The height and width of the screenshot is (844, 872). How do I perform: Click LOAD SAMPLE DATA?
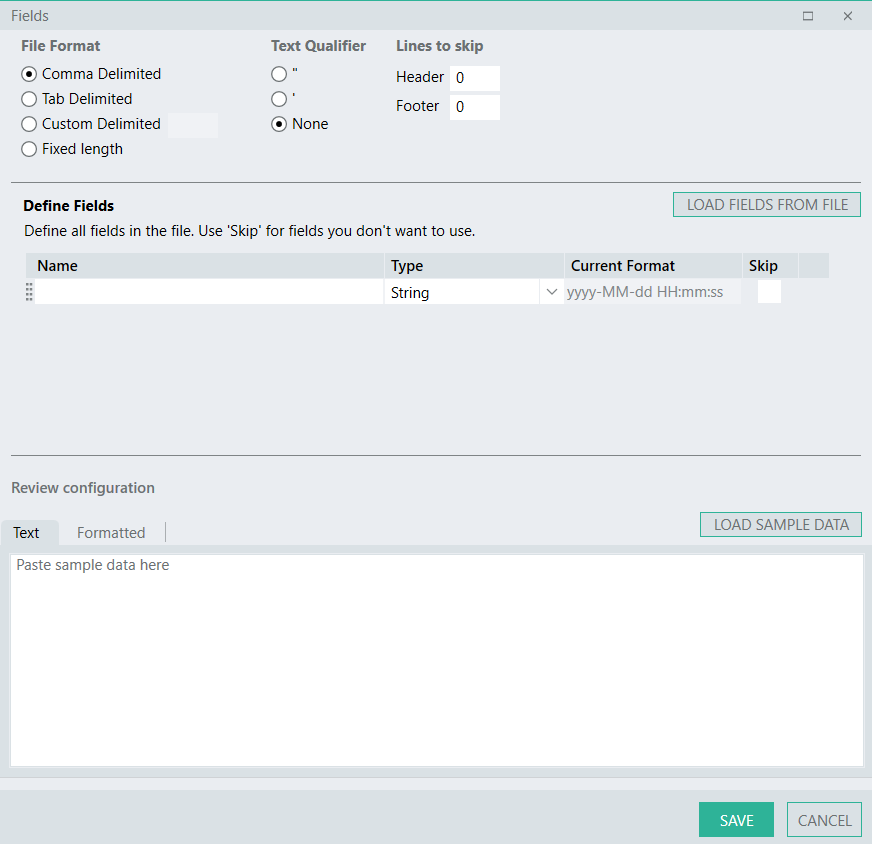780,524
